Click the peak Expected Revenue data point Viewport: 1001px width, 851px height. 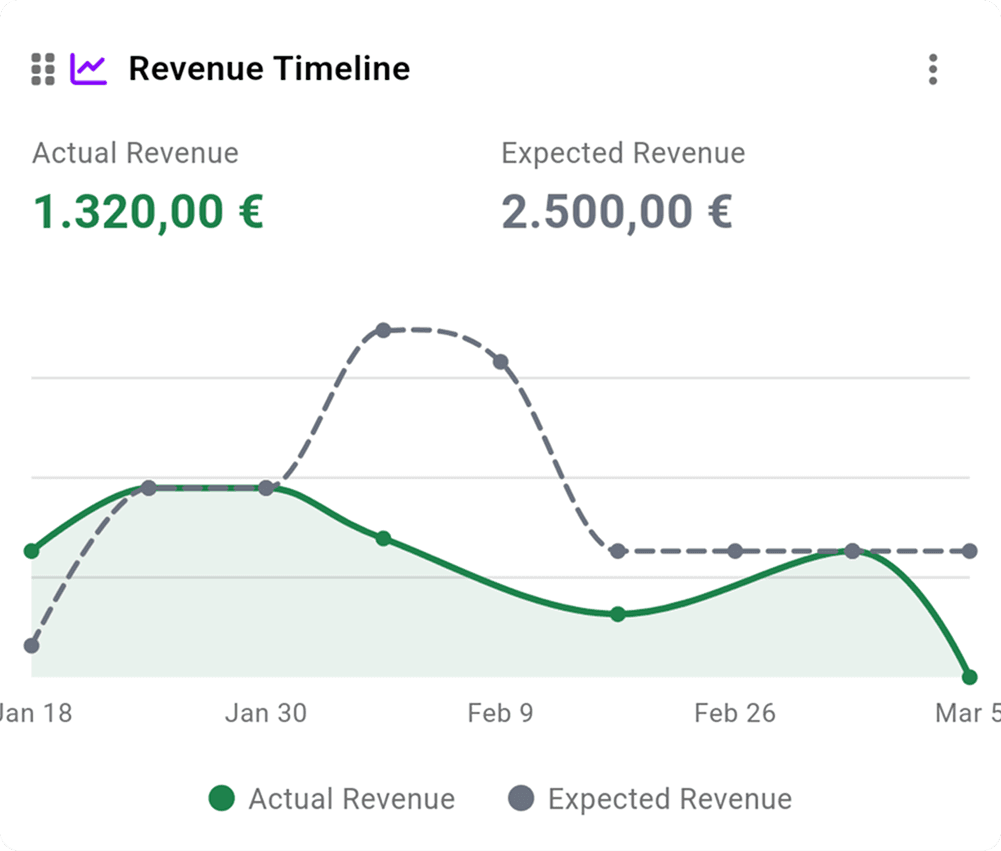click(385, 330)
